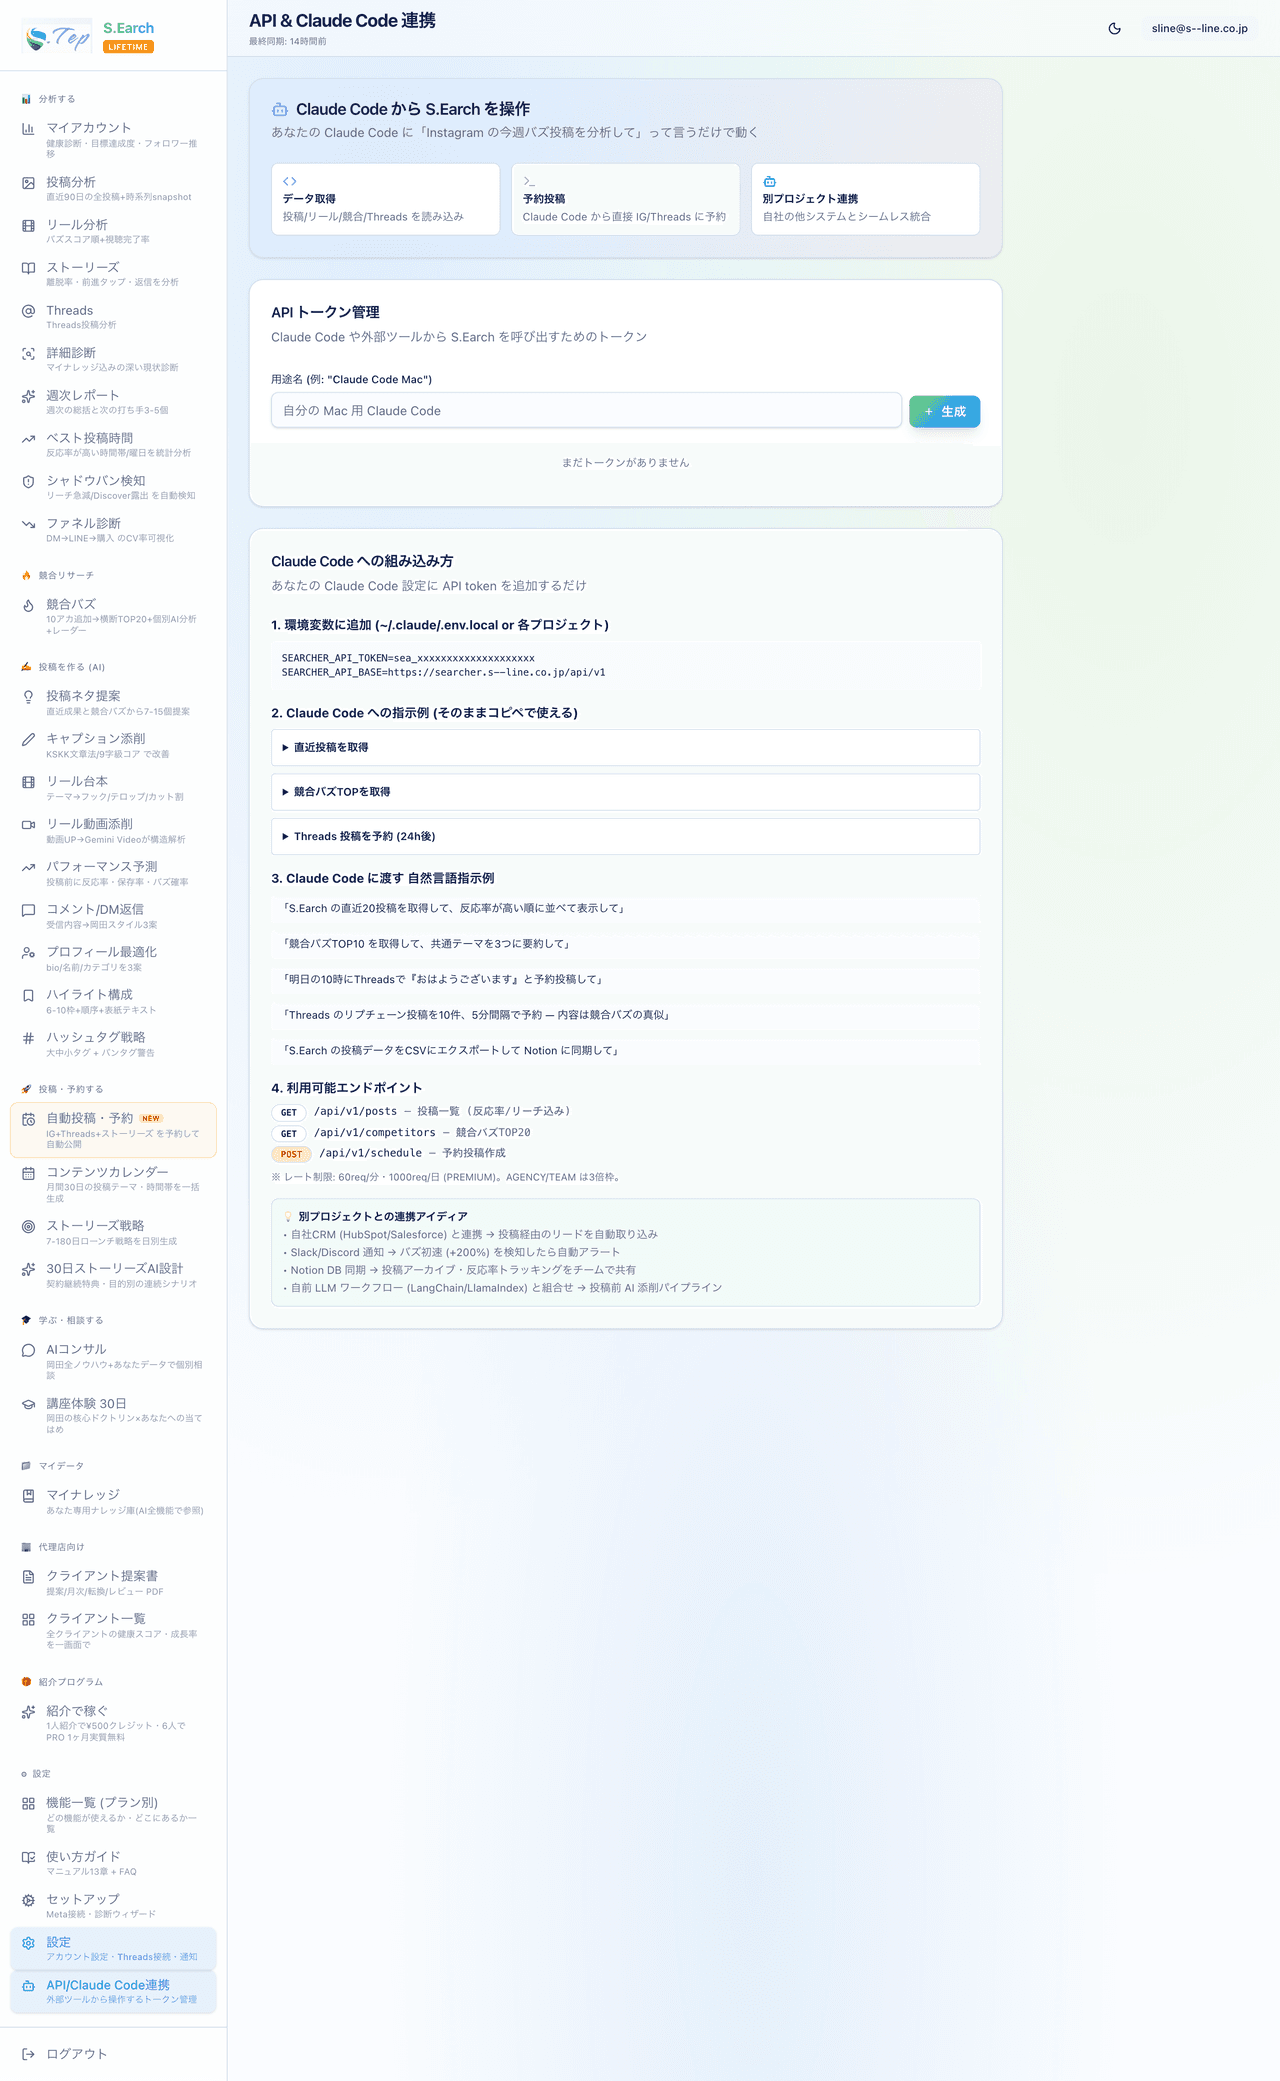Open クライアント提案書 in the sidebar
This screenshot has height=2081, width=1280.
click(x=113, y=1582)
